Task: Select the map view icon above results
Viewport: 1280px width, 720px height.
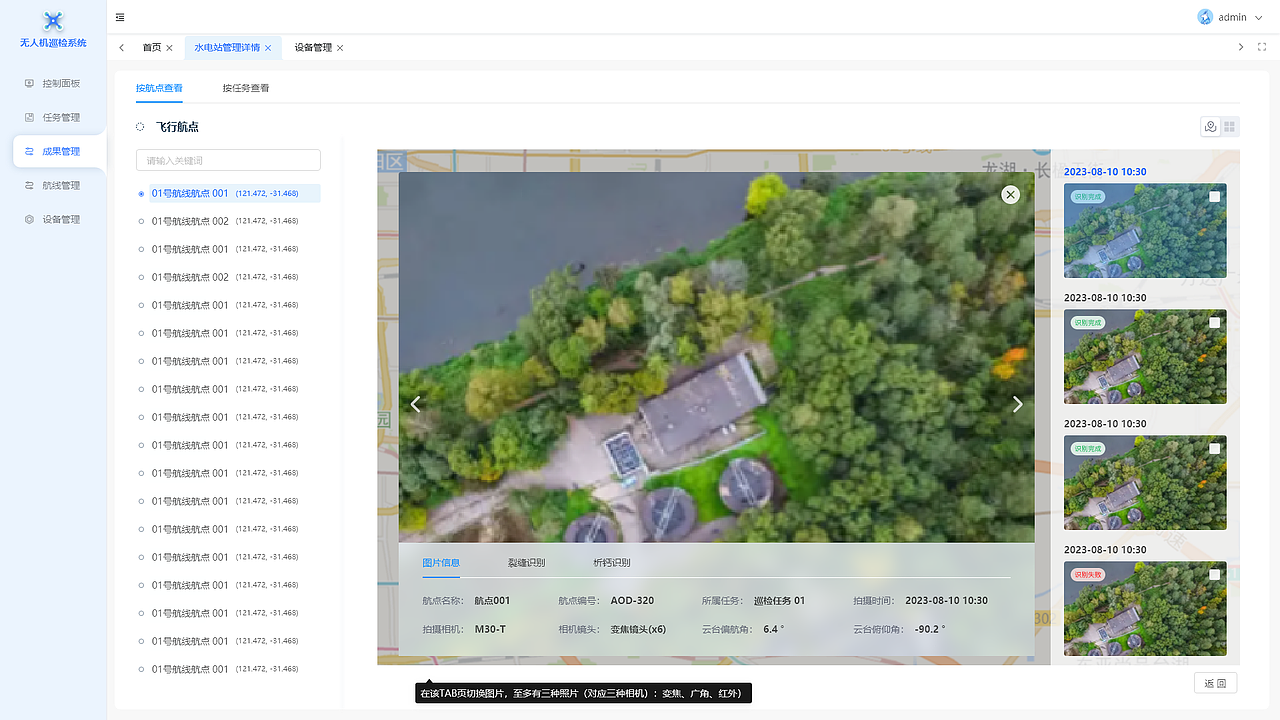Action: 1210,126
